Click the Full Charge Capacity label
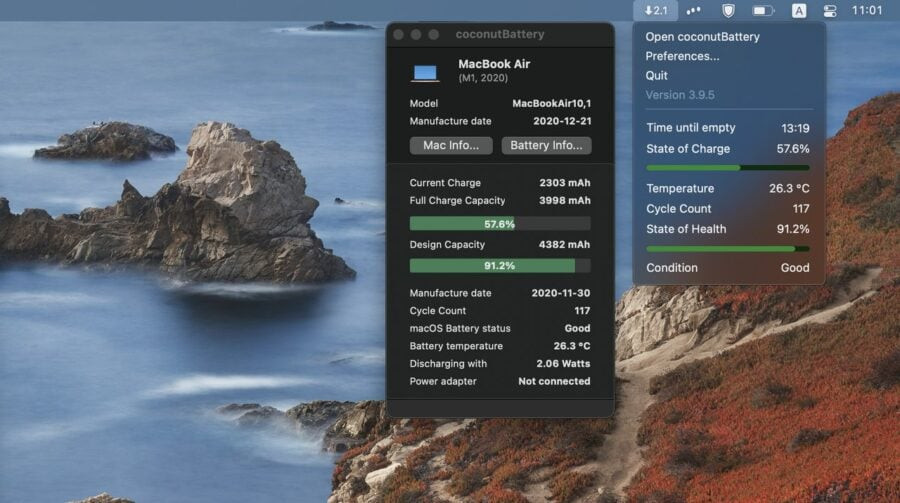 (457, 200)
